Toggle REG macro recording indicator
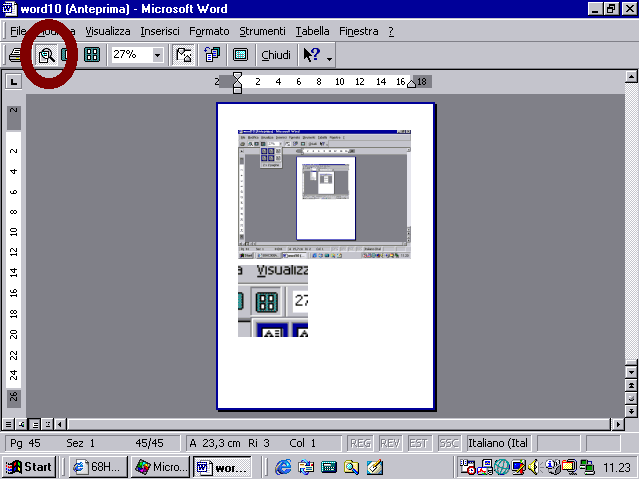 click(x=360, y=443)
